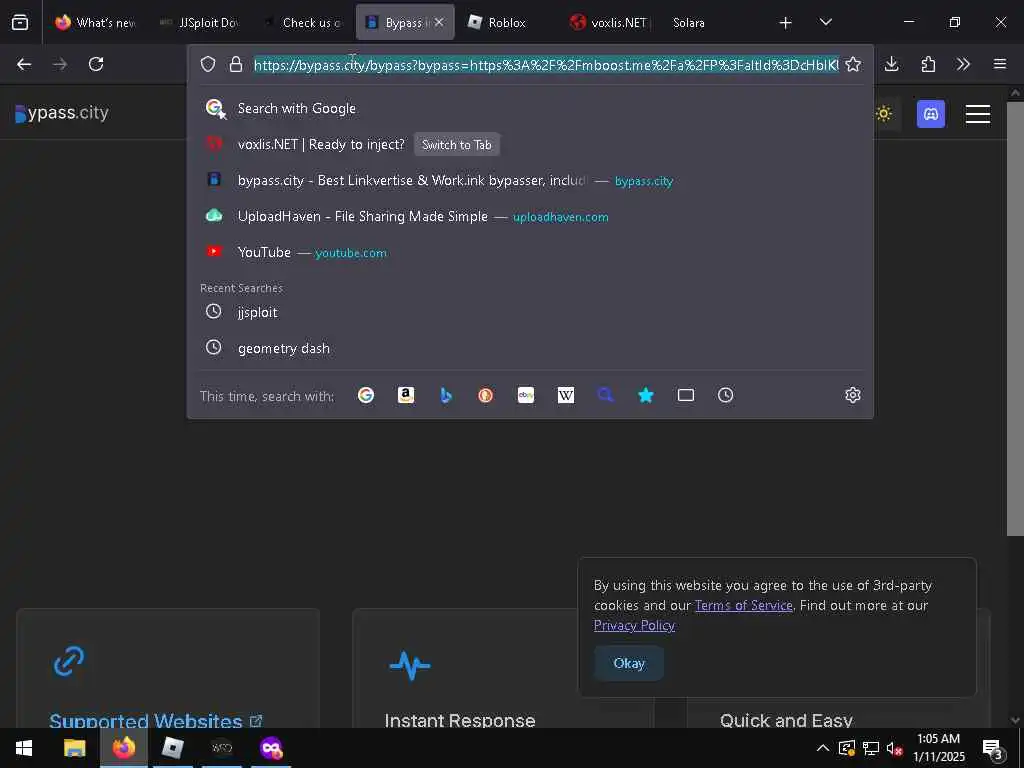Open Terms of Service link
Image resolution: width=1024 pixels, height=768 pixels.
(743, 605)
